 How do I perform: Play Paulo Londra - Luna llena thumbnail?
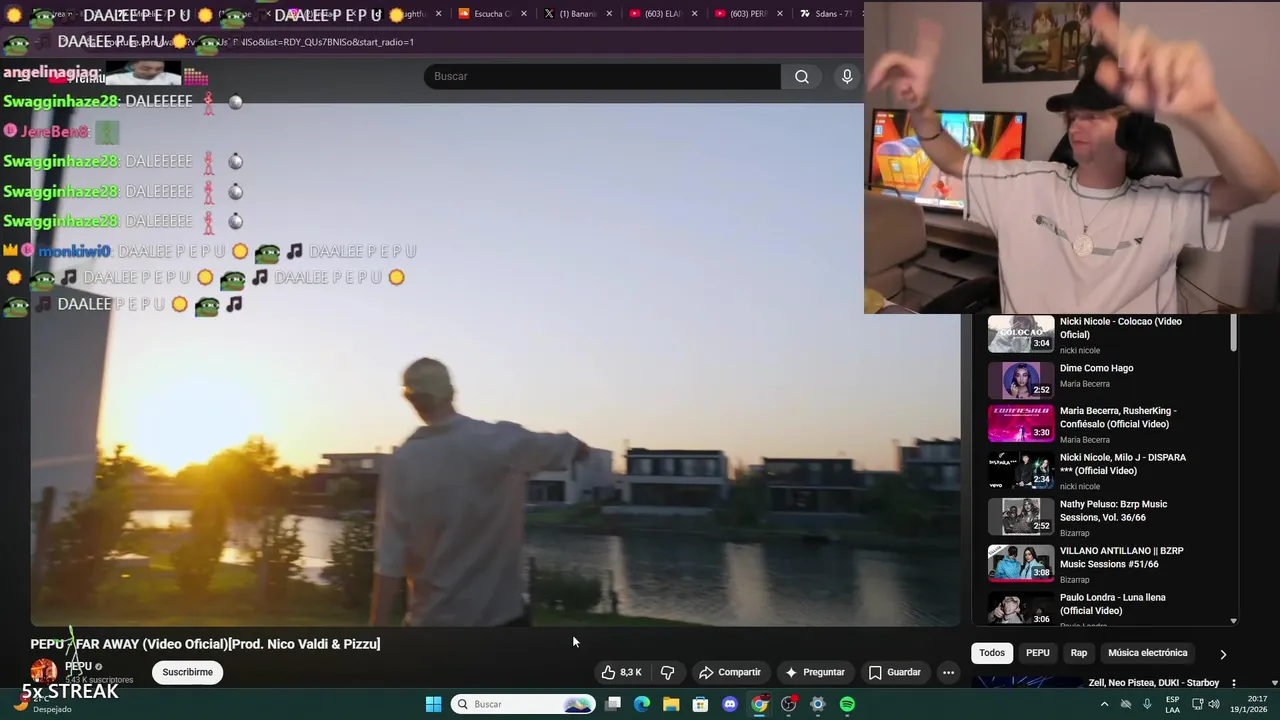pyautogui.click(x=1021, y=609)
